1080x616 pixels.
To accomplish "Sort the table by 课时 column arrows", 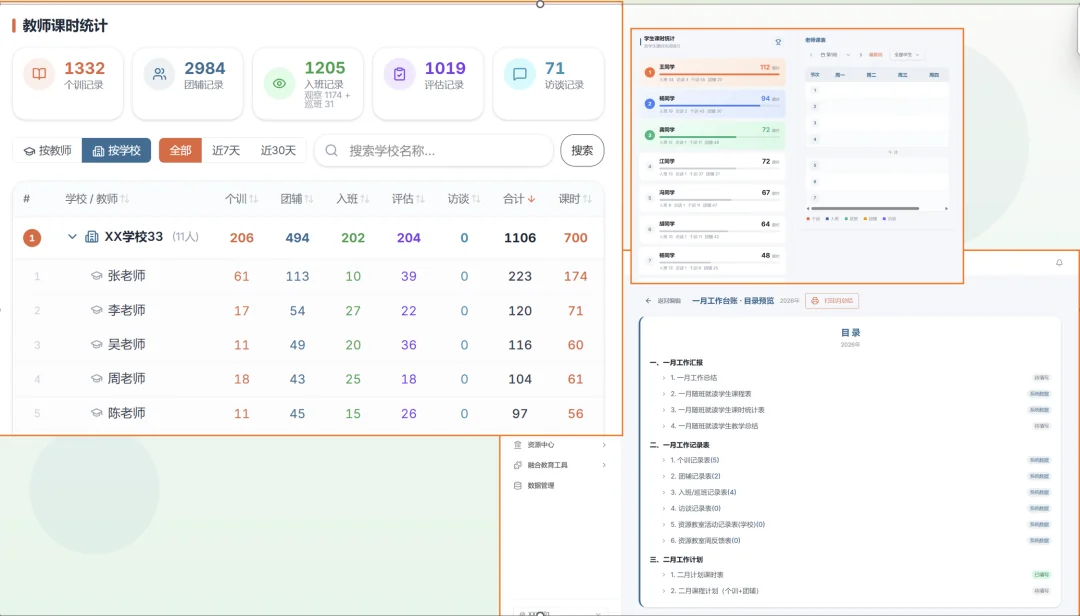I will click(587, 199).
